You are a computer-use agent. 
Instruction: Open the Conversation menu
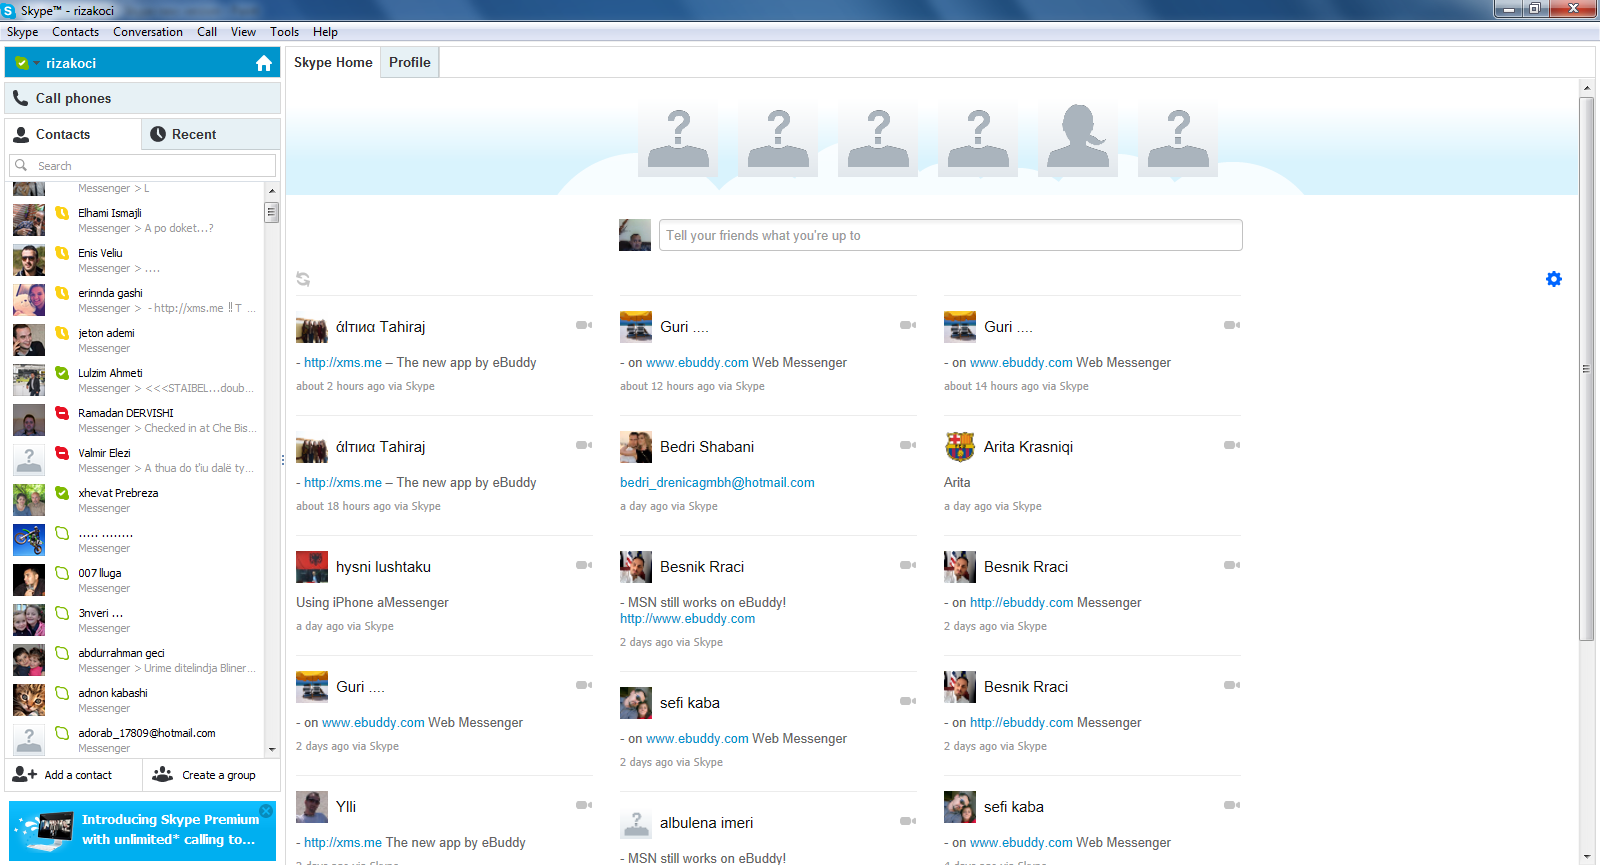click(x=148, y=32)
